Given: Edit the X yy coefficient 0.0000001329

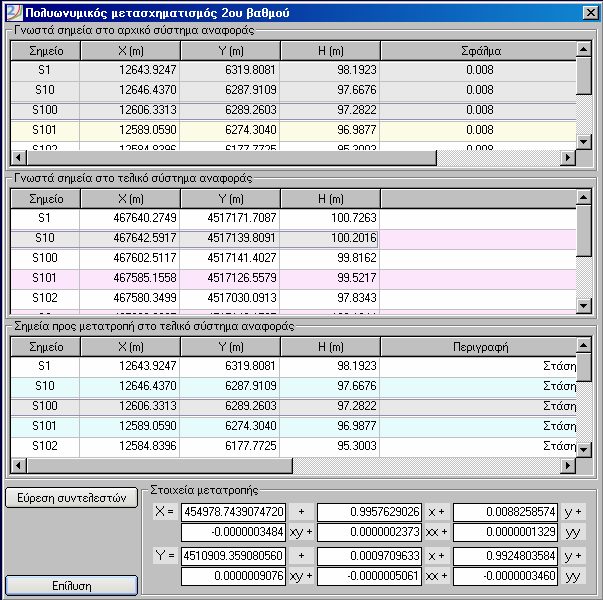Looking at the screenshot, I should click(x=505, y=532).
